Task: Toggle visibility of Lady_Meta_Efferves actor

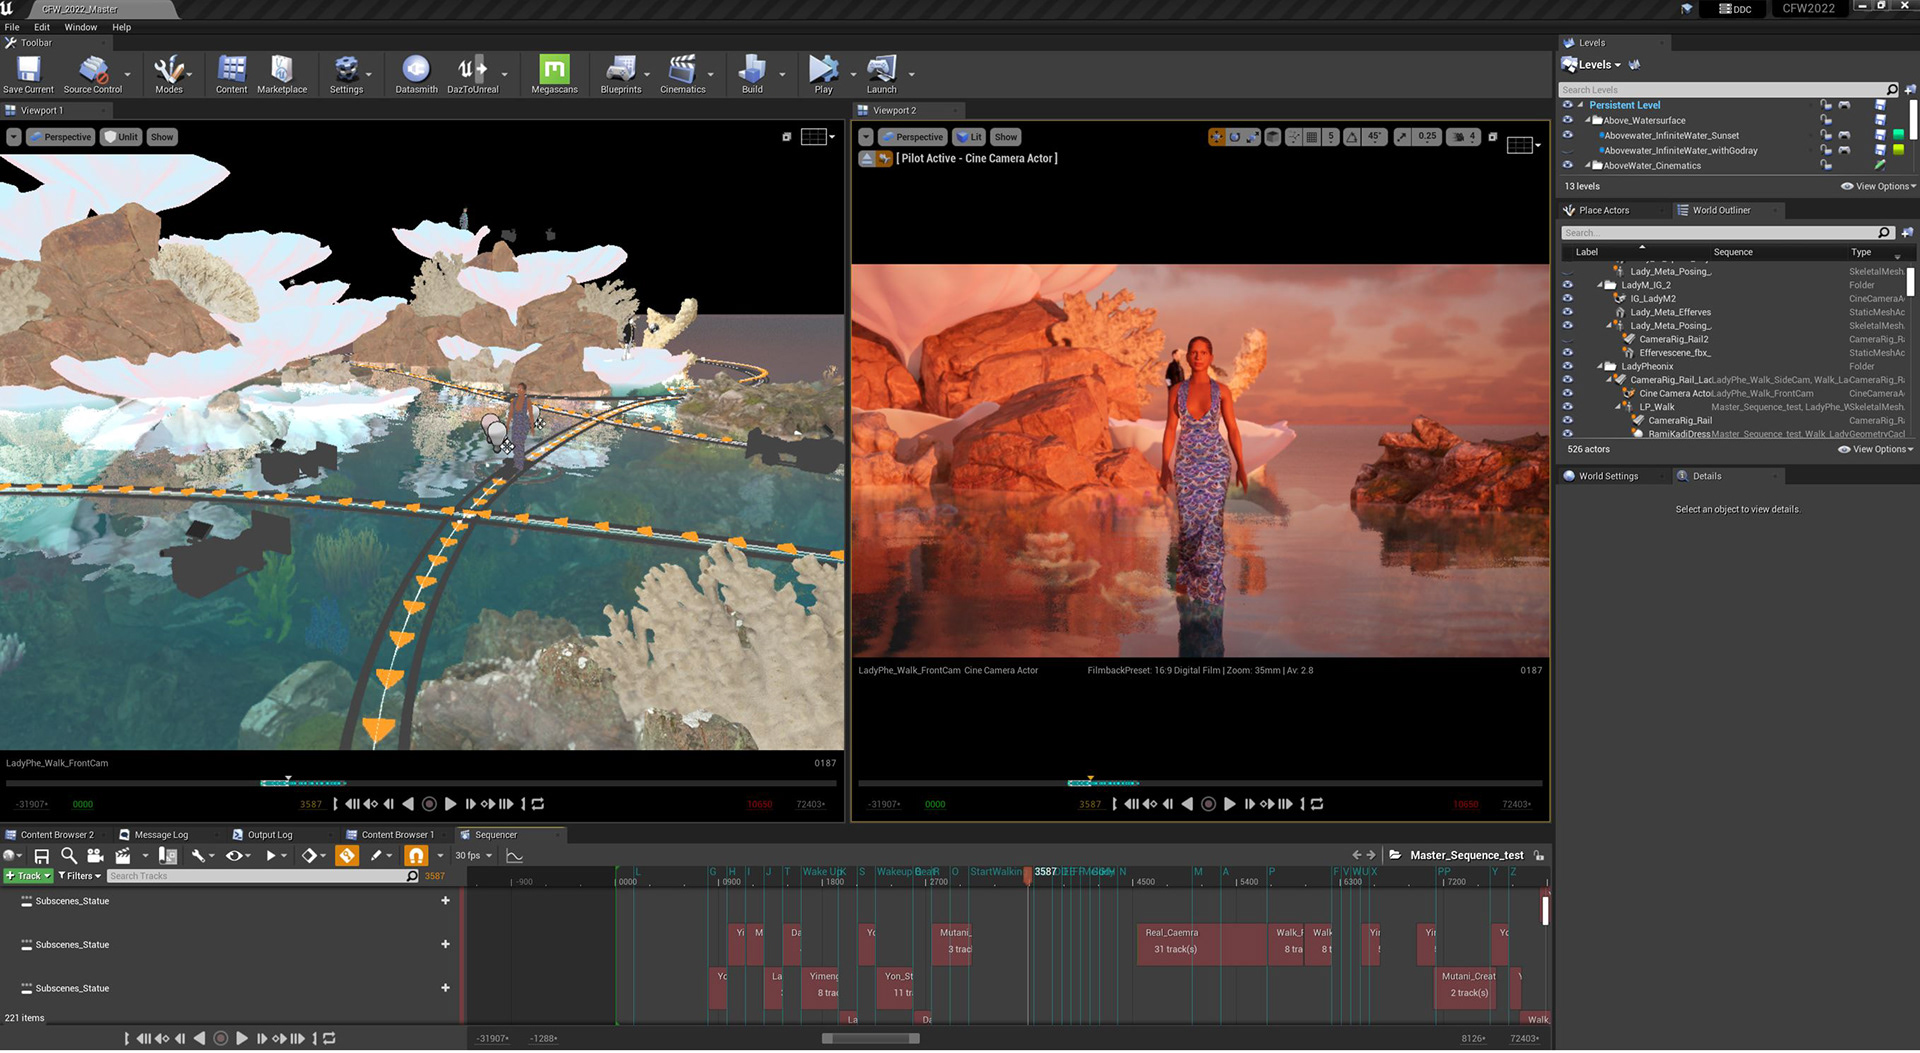Action: tap(1568, 312)
